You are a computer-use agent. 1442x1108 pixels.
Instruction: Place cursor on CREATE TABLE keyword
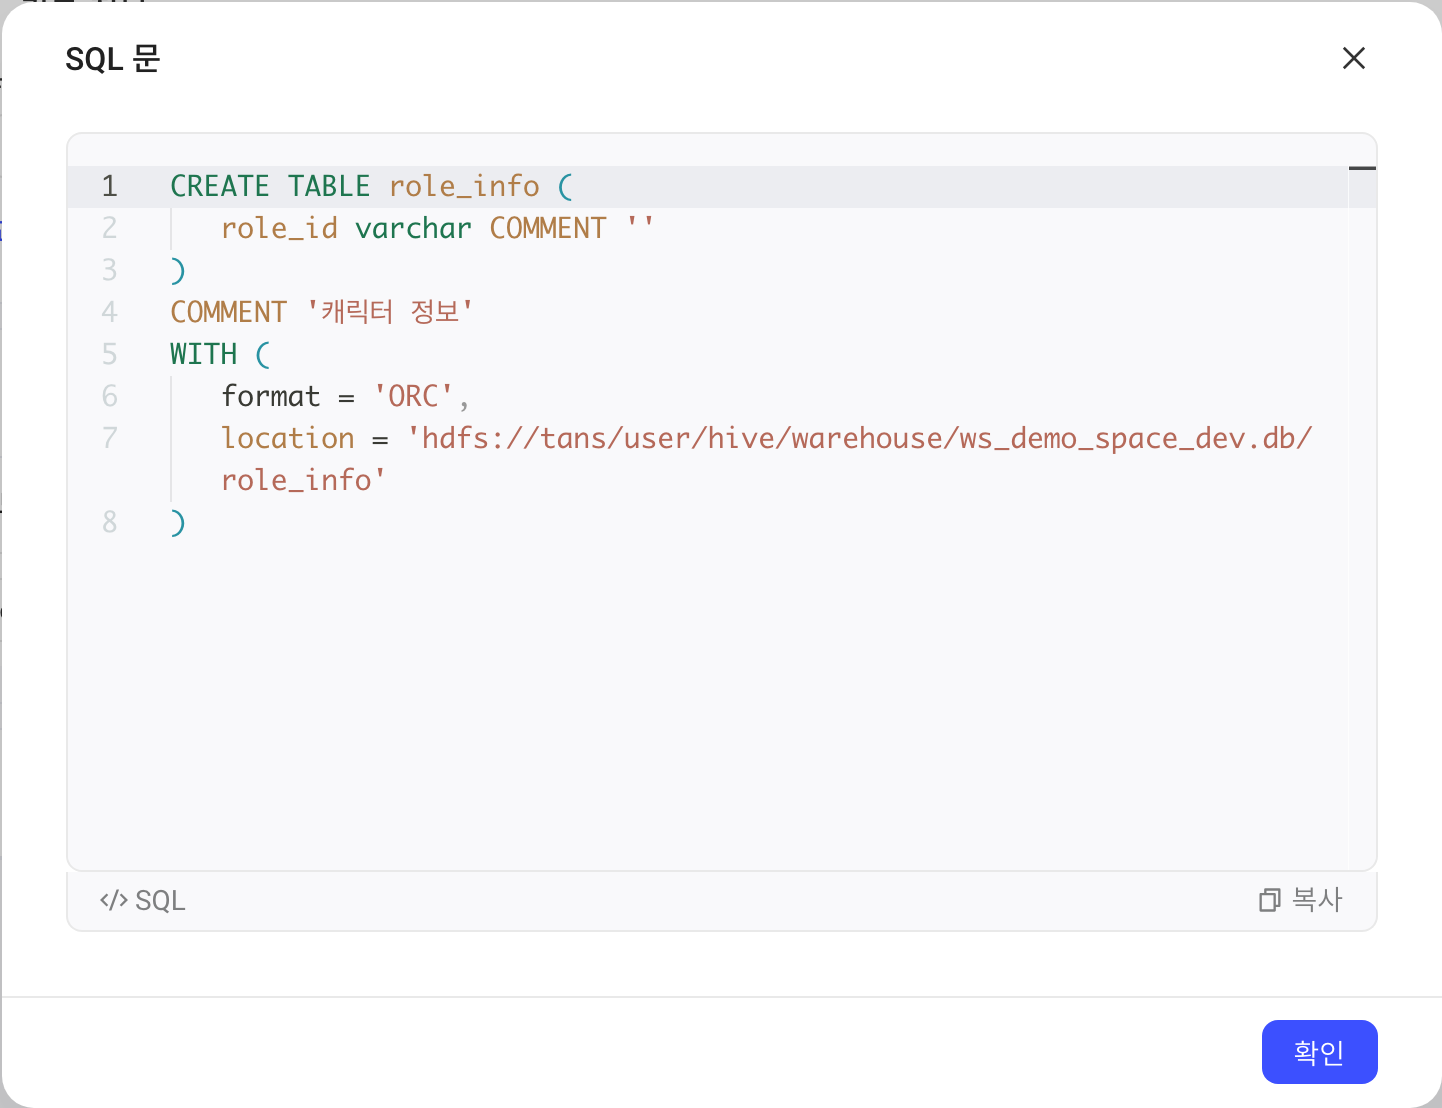click(270, 186)
